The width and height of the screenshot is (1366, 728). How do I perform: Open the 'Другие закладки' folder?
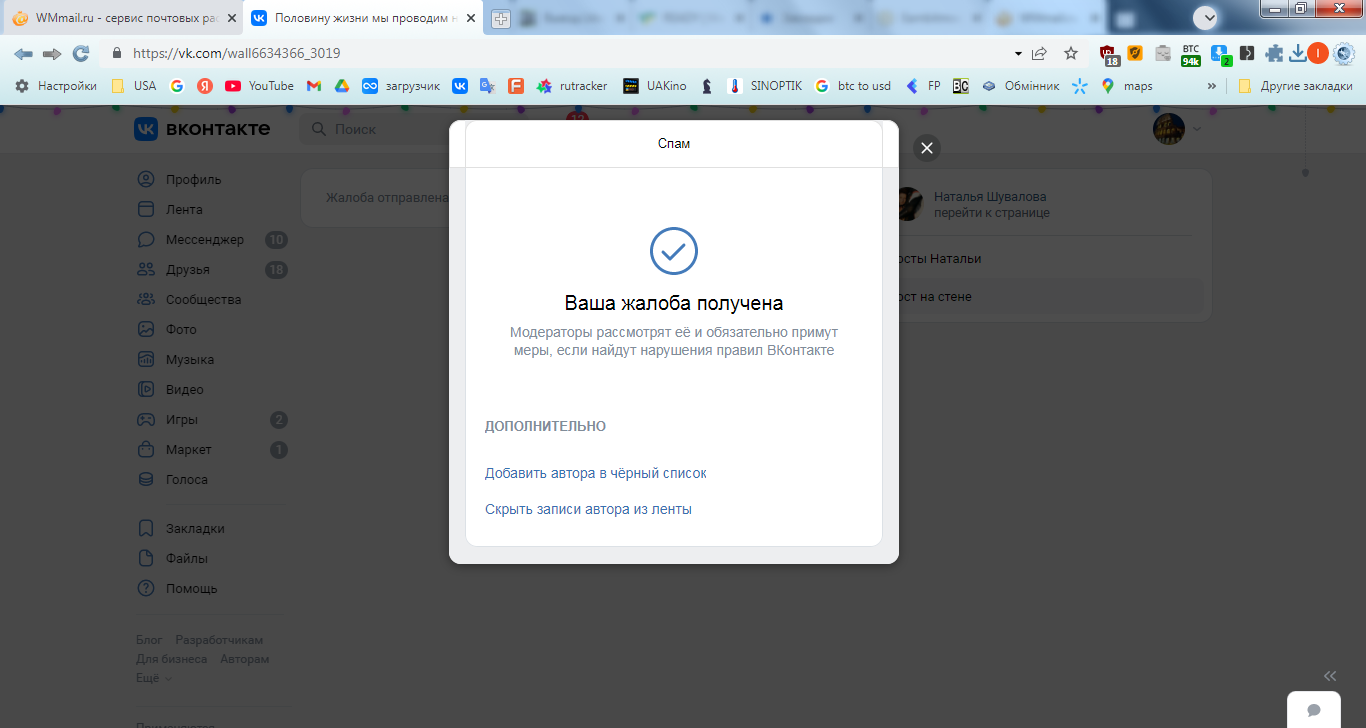1295,86
